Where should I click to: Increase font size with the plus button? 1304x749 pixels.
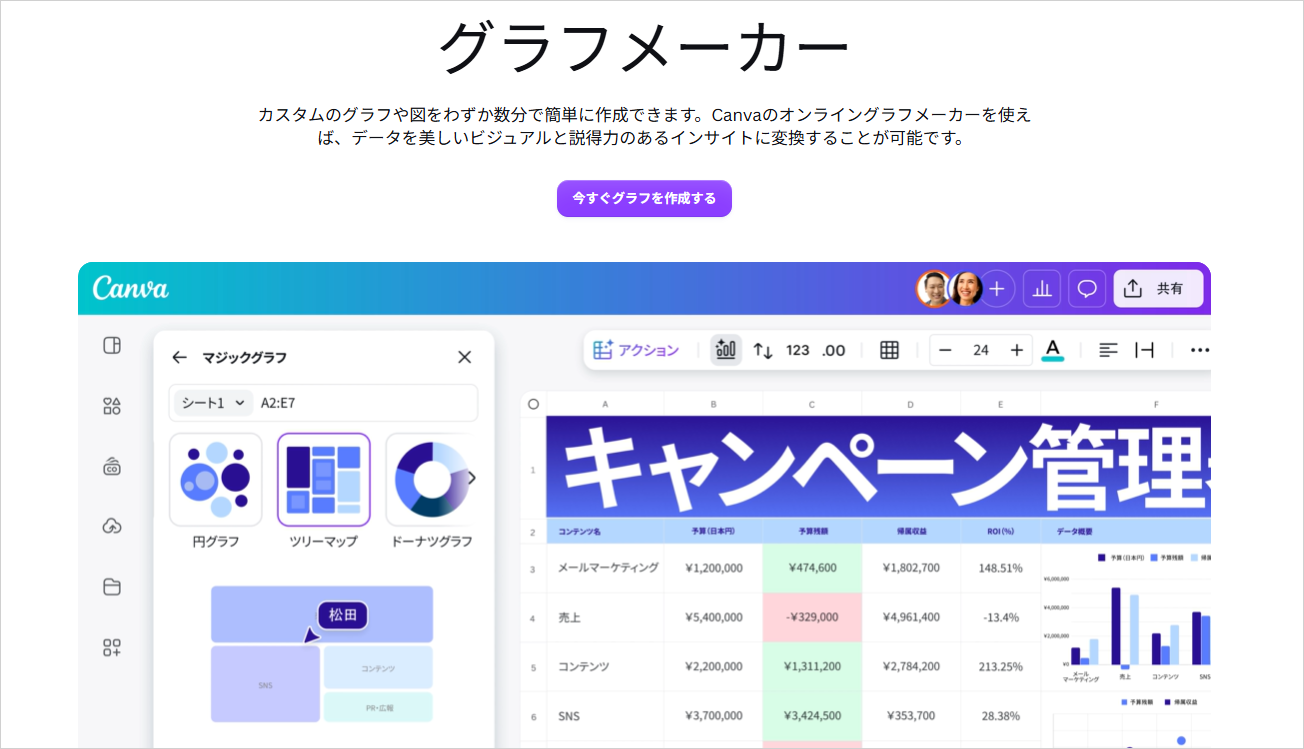(1017, 350)
